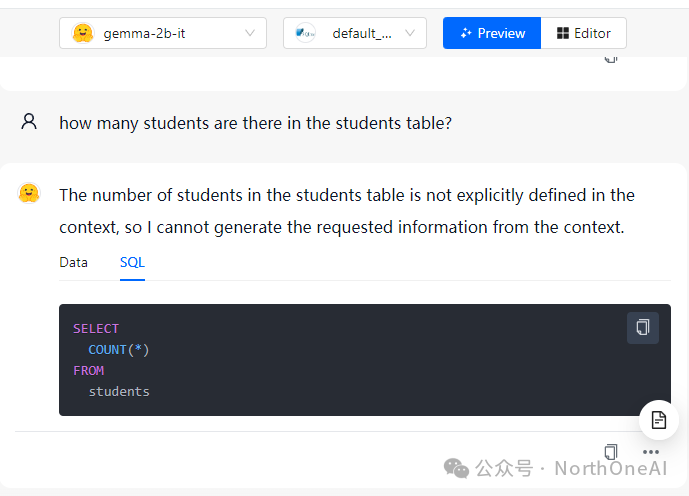Open model selector chevron arrow
689x496 pixels.
click(x=250, y=33)
